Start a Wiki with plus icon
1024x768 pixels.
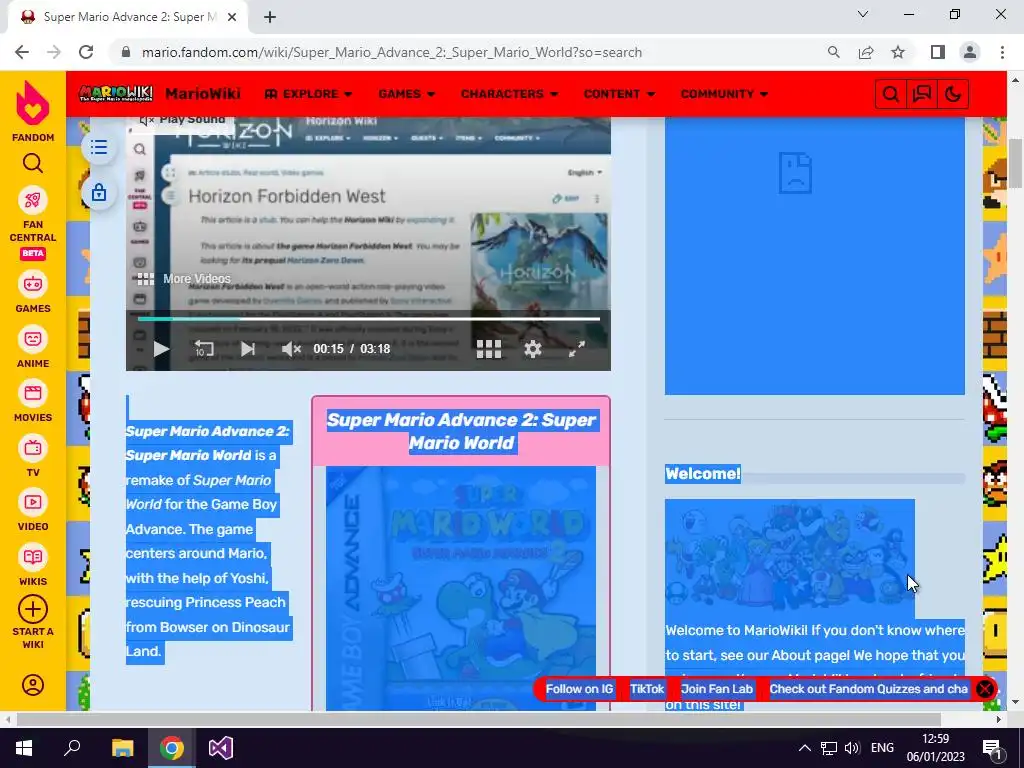pyautogui.click(x=33, y=622)
